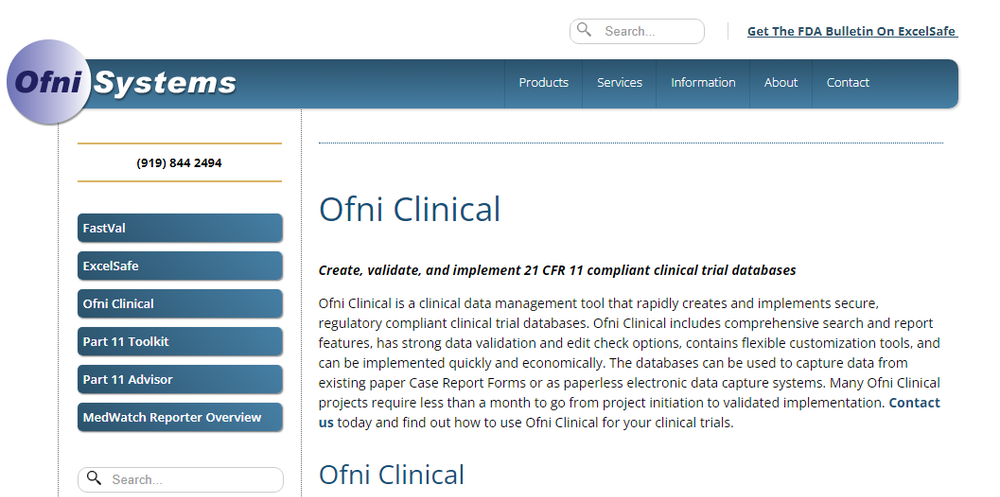Open the About menu
This screenshot has height=497, width=1000.
[x=781, y=83]
